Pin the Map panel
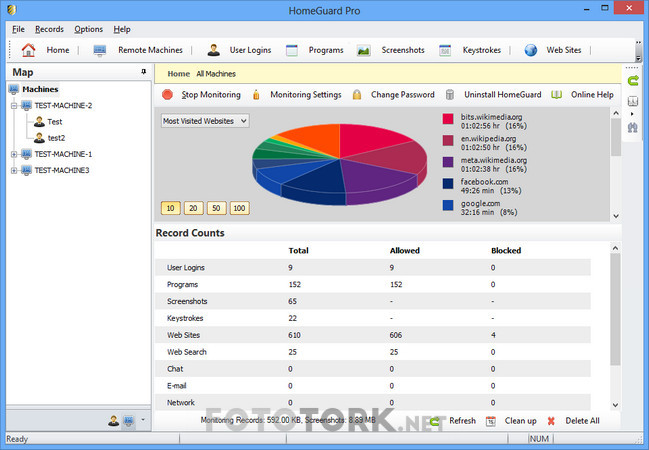Image resolution: width=649 pixels, height=450 pixels. tap(144, 72)
